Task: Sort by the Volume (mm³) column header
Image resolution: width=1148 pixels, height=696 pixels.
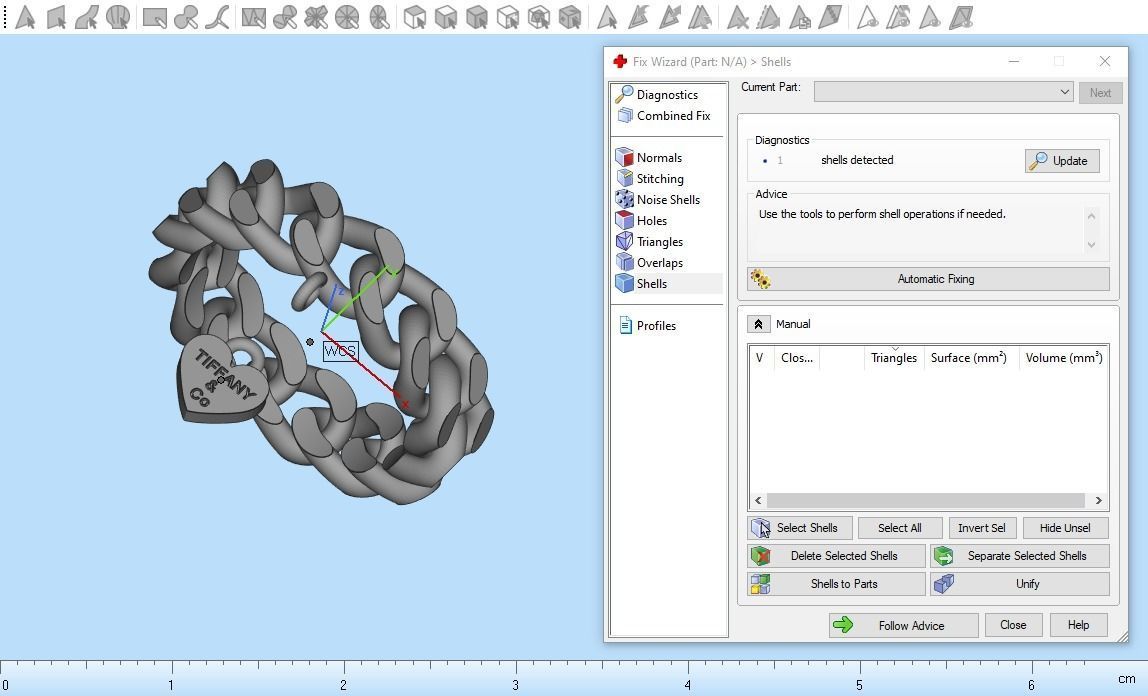Action: click(x=1064, y=358)
